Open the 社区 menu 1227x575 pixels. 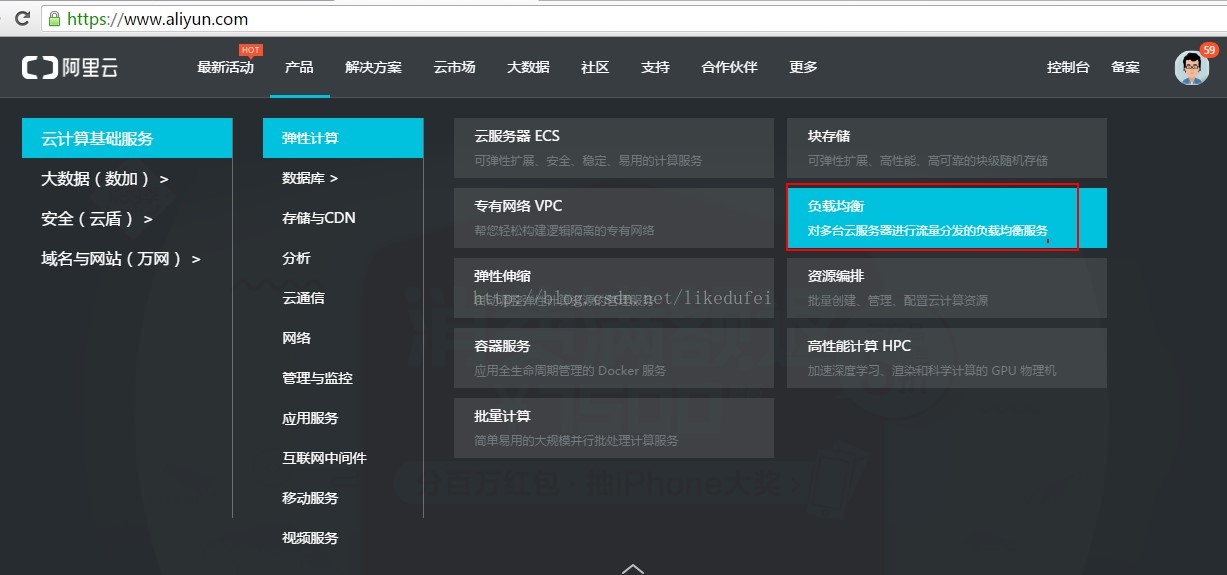coord(595,67)
